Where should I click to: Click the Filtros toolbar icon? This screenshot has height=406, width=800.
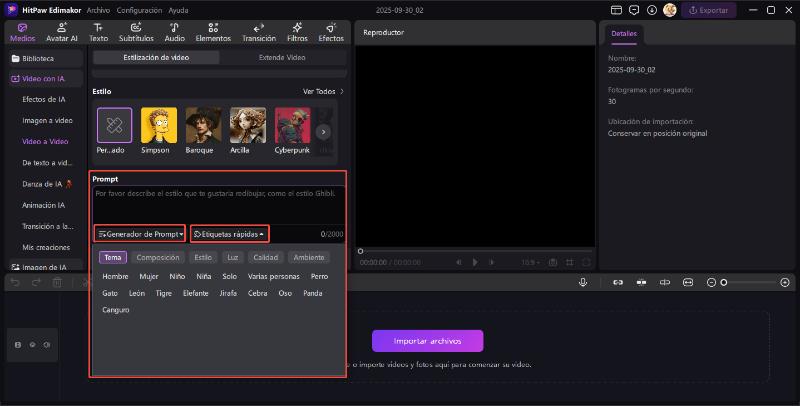[x=297, y=32]
